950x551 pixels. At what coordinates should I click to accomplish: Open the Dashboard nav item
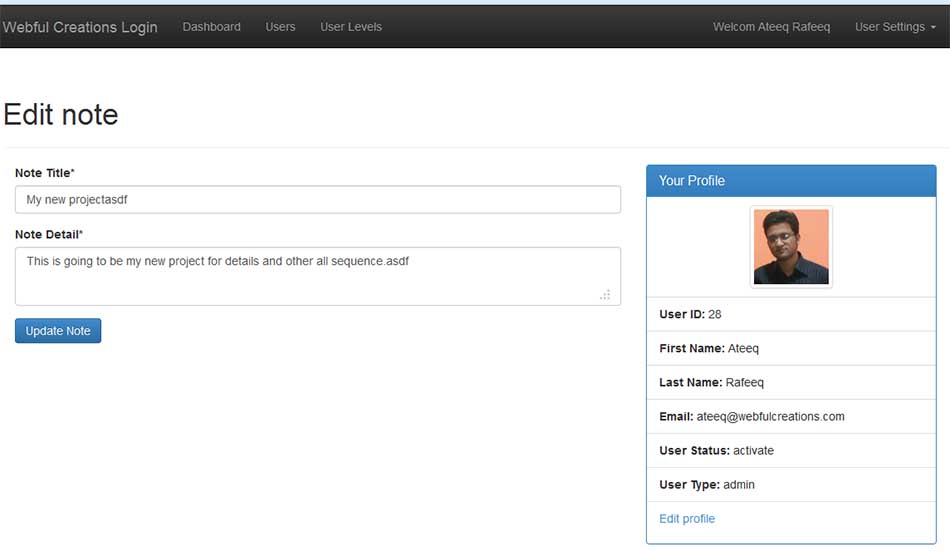point(211,27)
